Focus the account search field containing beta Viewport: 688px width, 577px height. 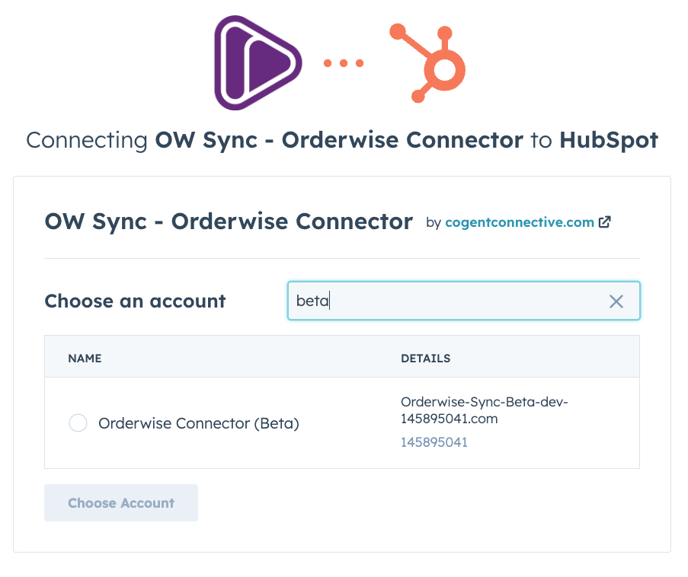464,301
